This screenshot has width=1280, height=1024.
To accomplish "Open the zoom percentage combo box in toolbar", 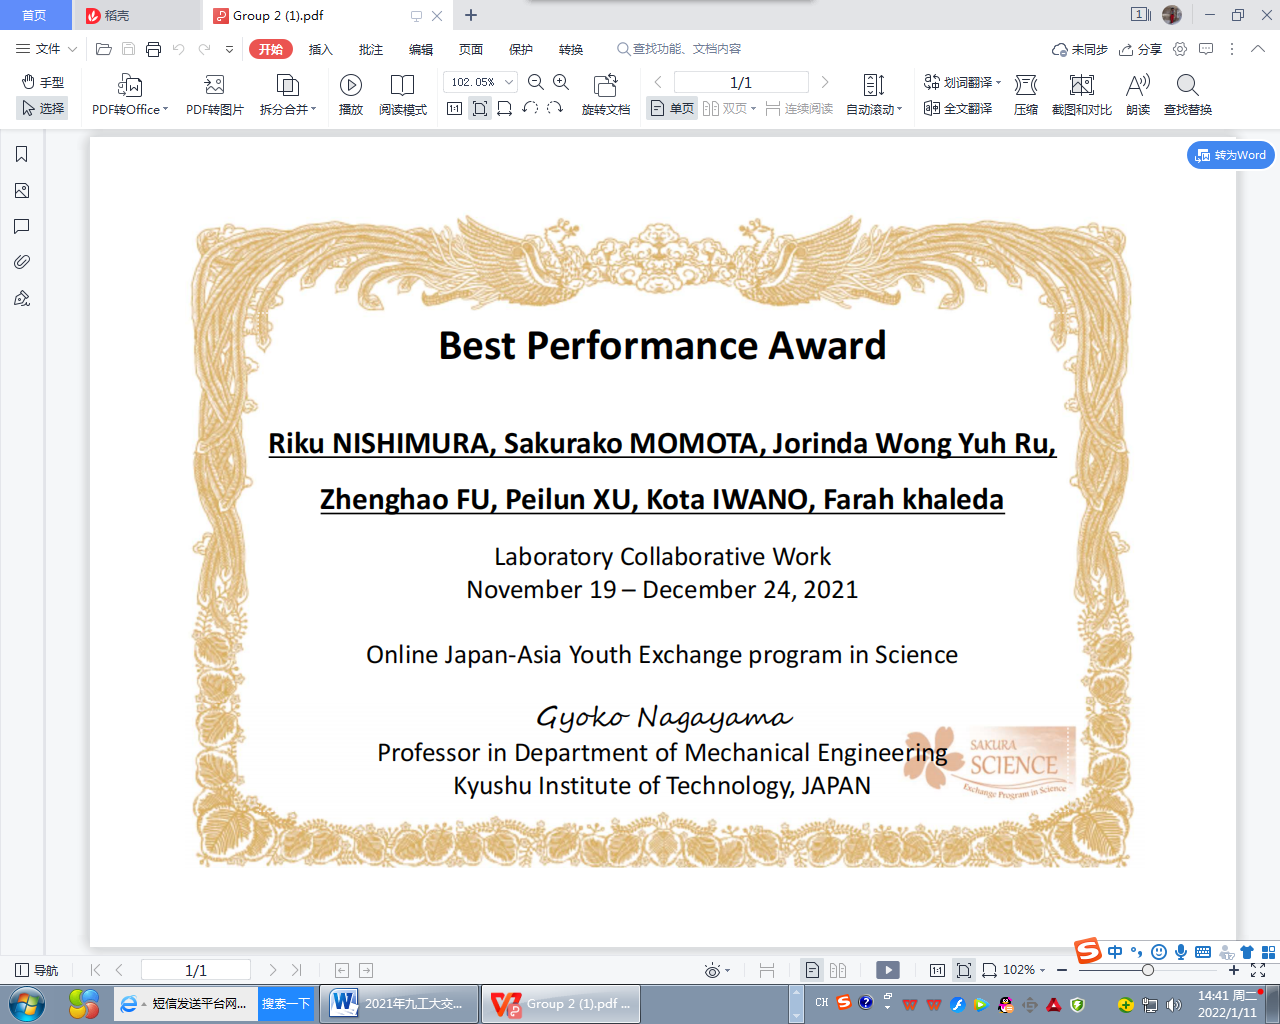I will [480, 82].
